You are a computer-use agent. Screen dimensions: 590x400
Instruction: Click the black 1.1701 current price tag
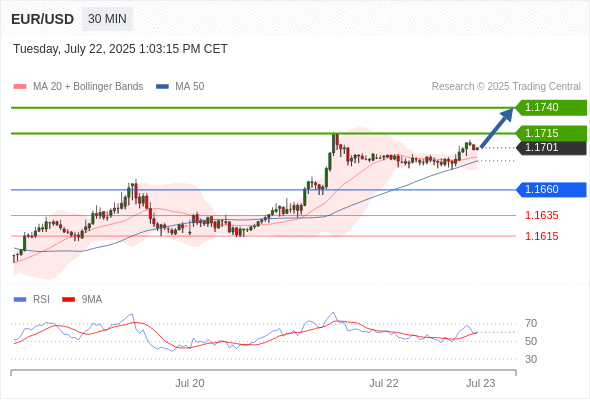(x=552, y=148)
